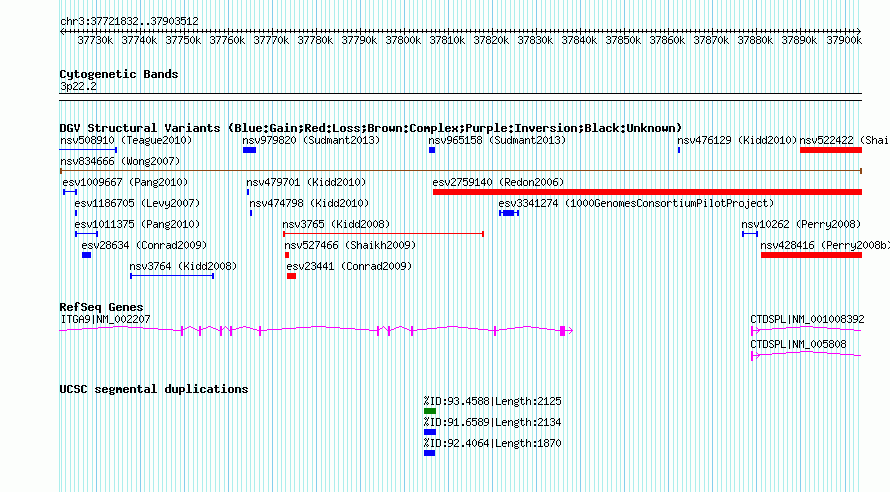Click the 3p22.2 cytogenetic band label
890x492 pixels.
click(x=78, y=86)
